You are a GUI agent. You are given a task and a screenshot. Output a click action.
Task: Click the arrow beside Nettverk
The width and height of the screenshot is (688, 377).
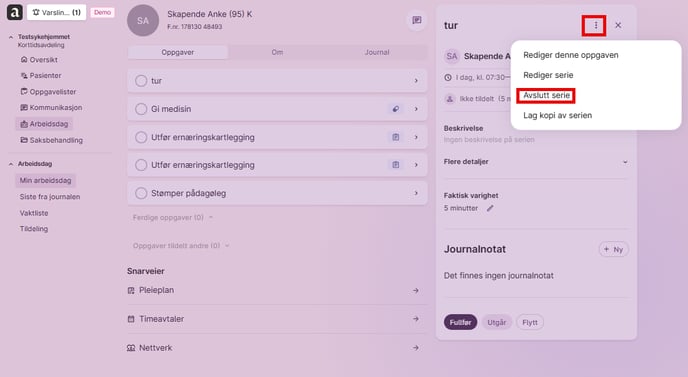pos(416,348)
